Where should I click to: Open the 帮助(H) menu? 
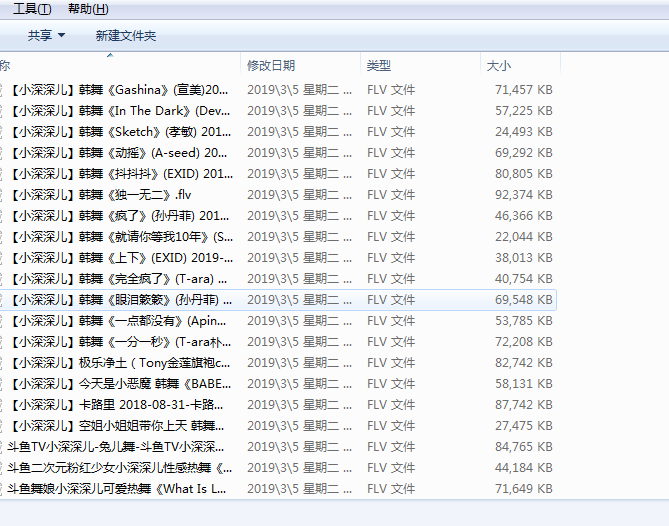[88, 9]
